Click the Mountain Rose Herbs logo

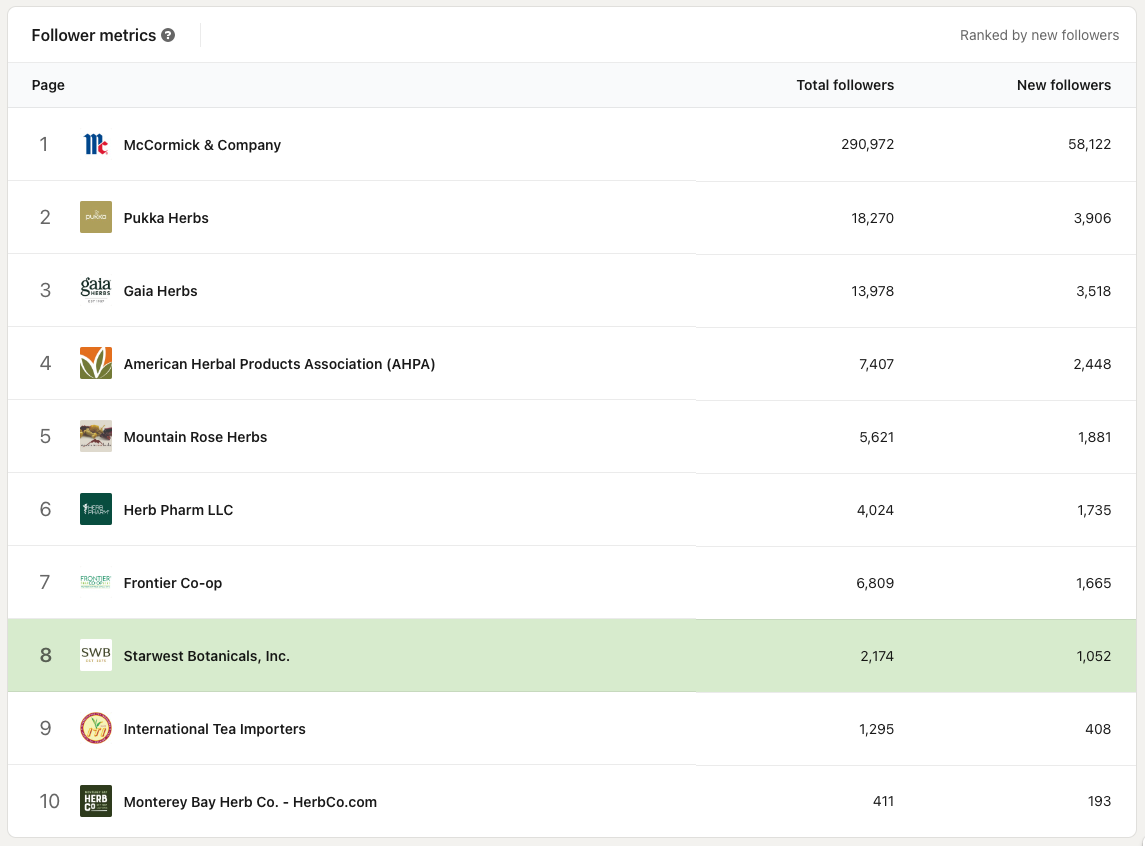point(96,437)
